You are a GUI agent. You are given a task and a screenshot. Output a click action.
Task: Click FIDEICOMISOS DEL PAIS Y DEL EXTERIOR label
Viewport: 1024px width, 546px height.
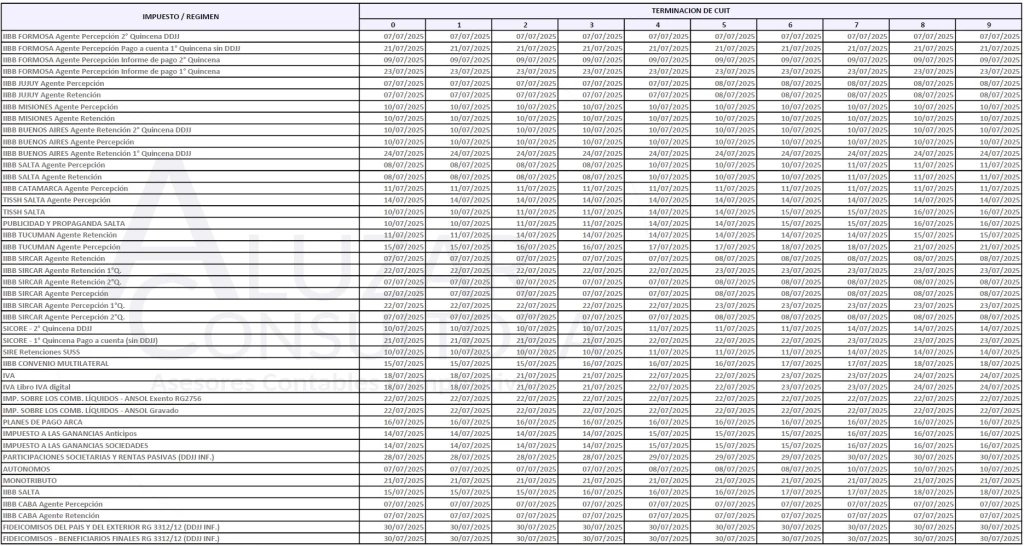pos(112,528)
